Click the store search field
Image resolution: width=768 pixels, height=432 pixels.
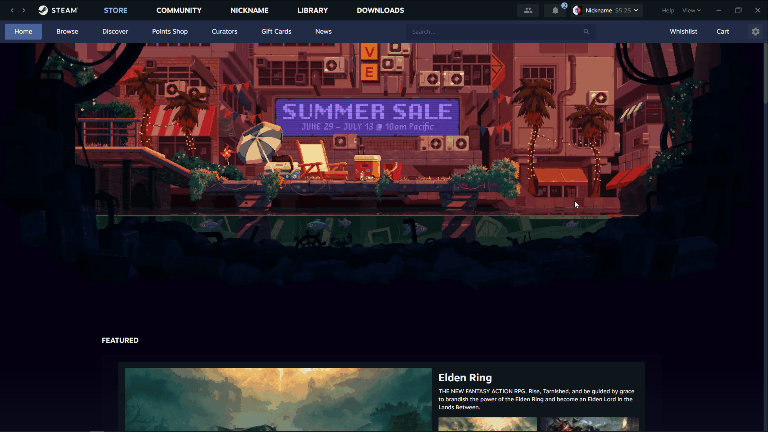(500, 32)
